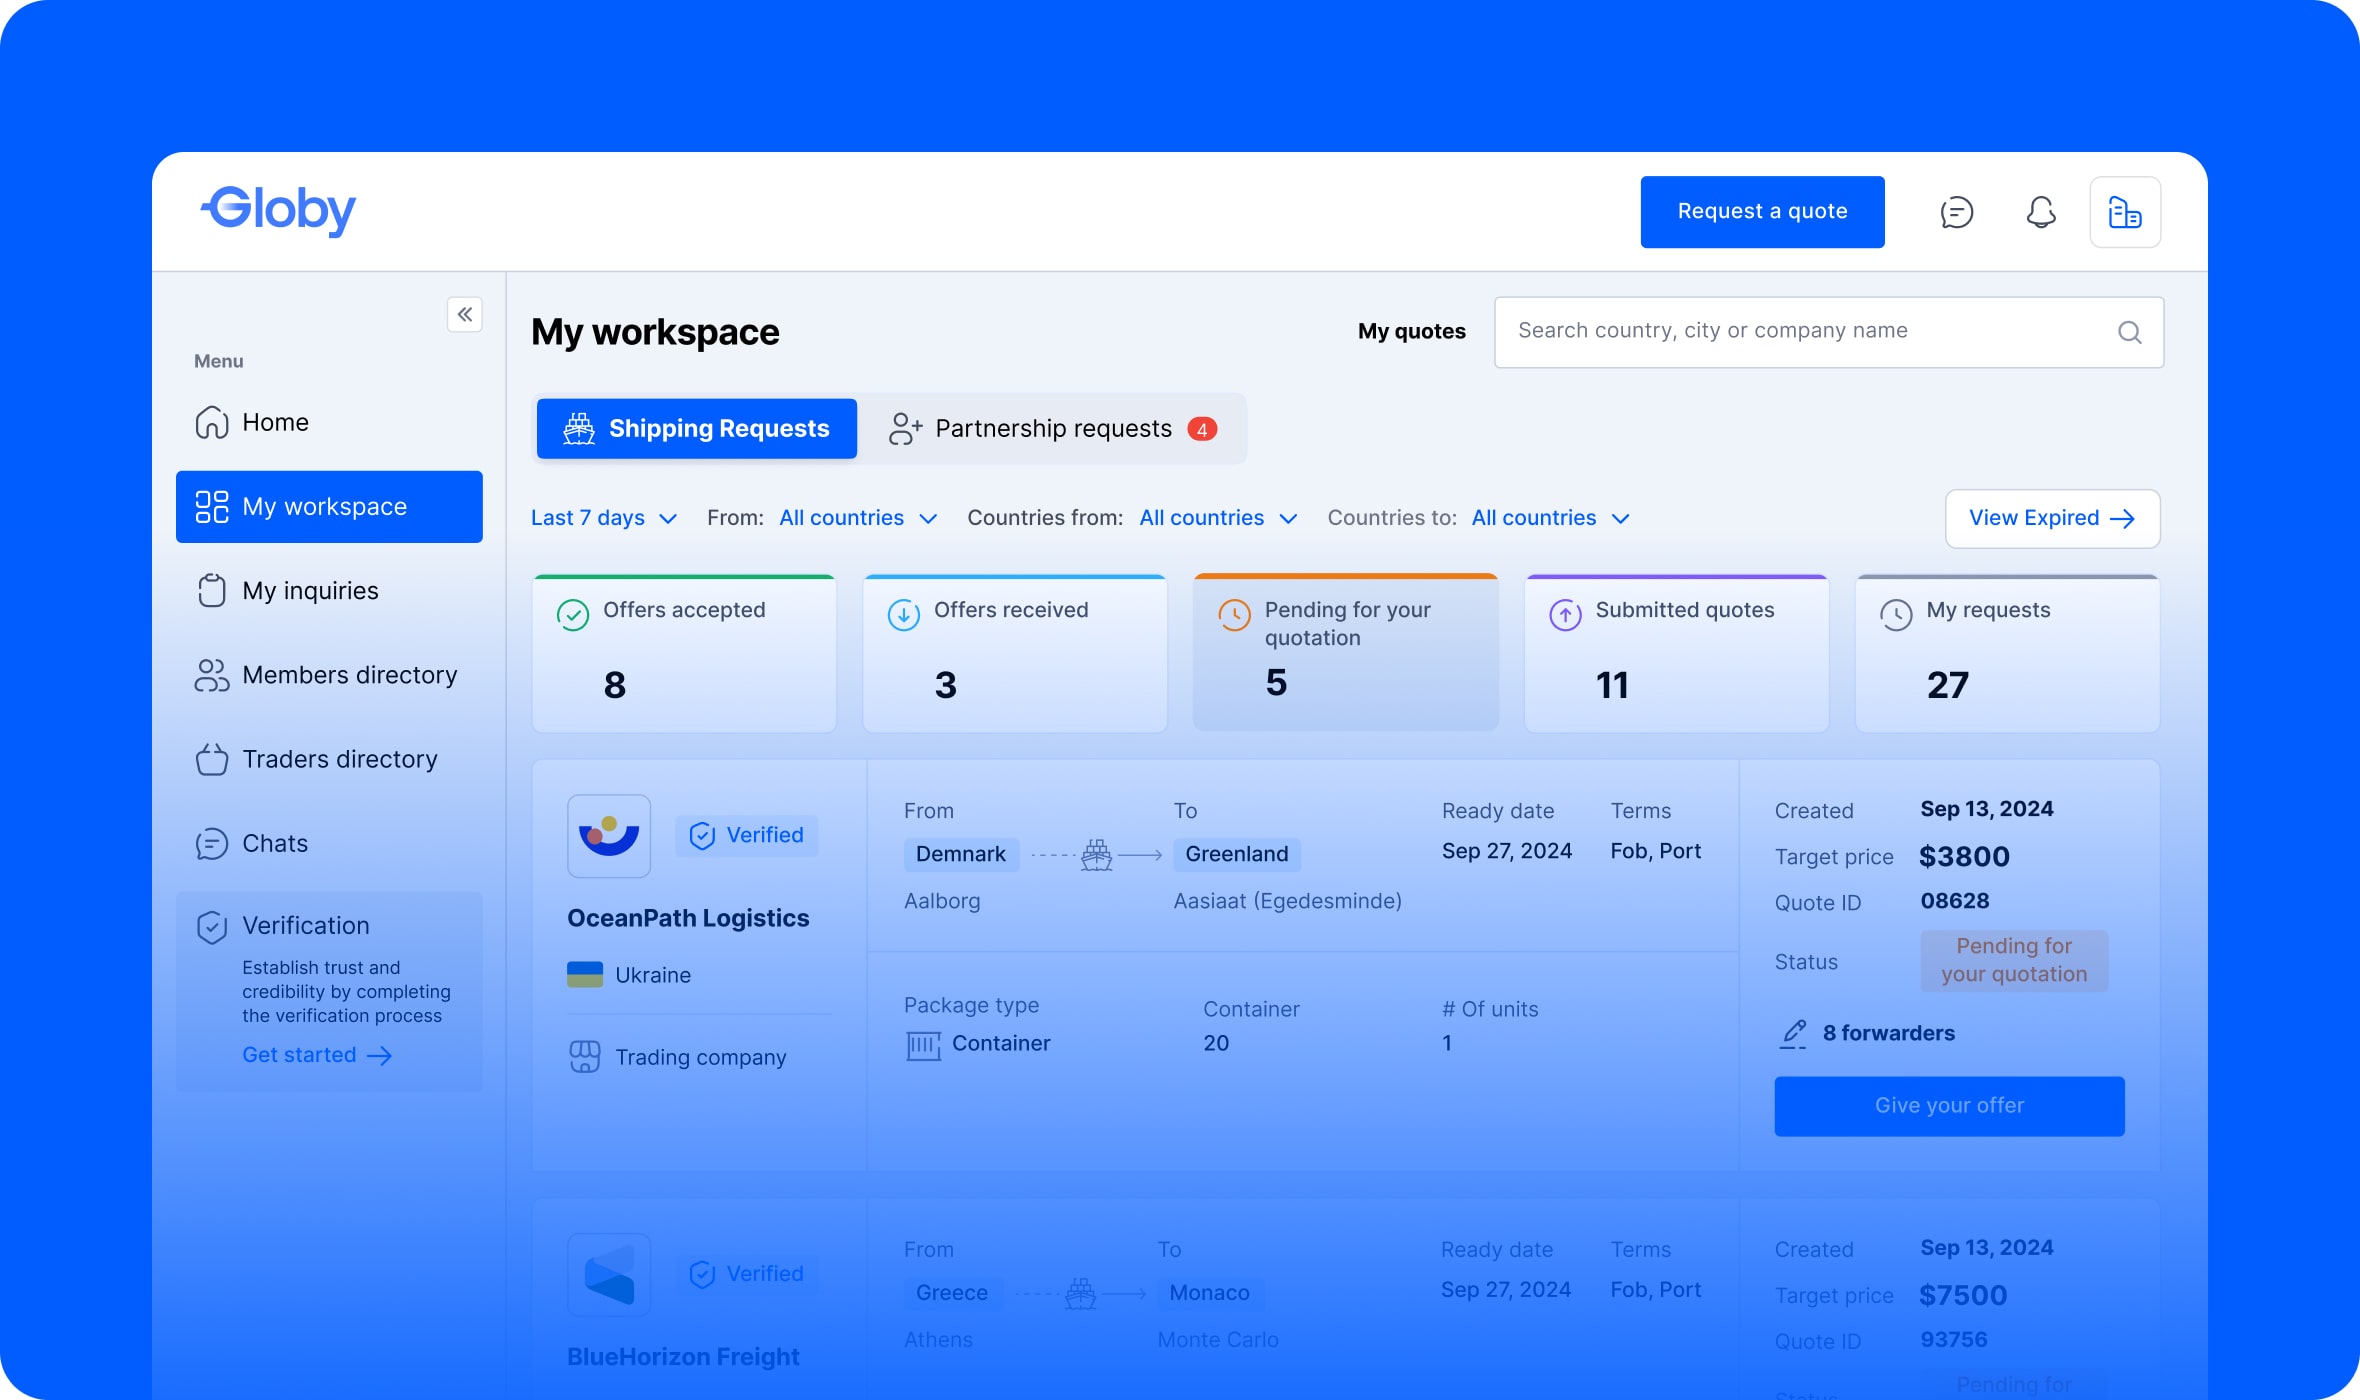Click the Offers accepted checkmark icon
The height and width of the screenshot is (1400, 2360).
pyautogui.click(x=572, y=615)
